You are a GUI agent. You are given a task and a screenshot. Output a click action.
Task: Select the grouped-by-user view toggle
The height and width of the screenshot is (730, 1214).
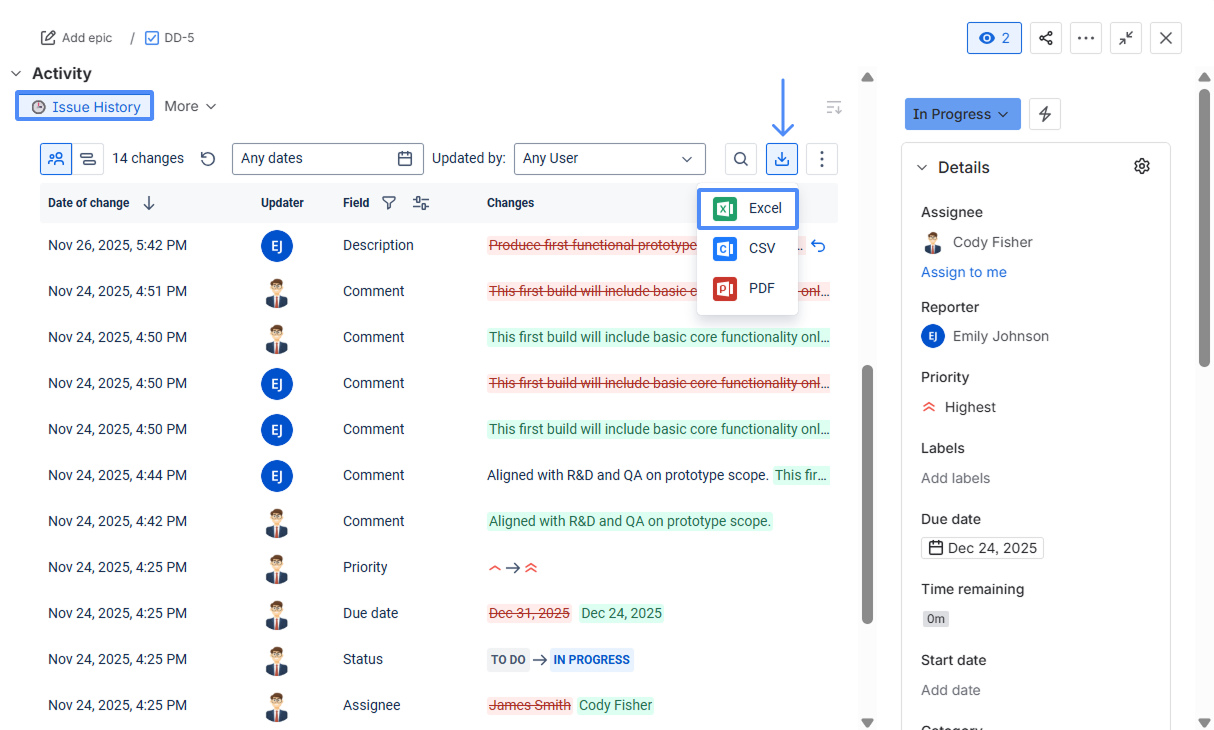tap(56, 158)
